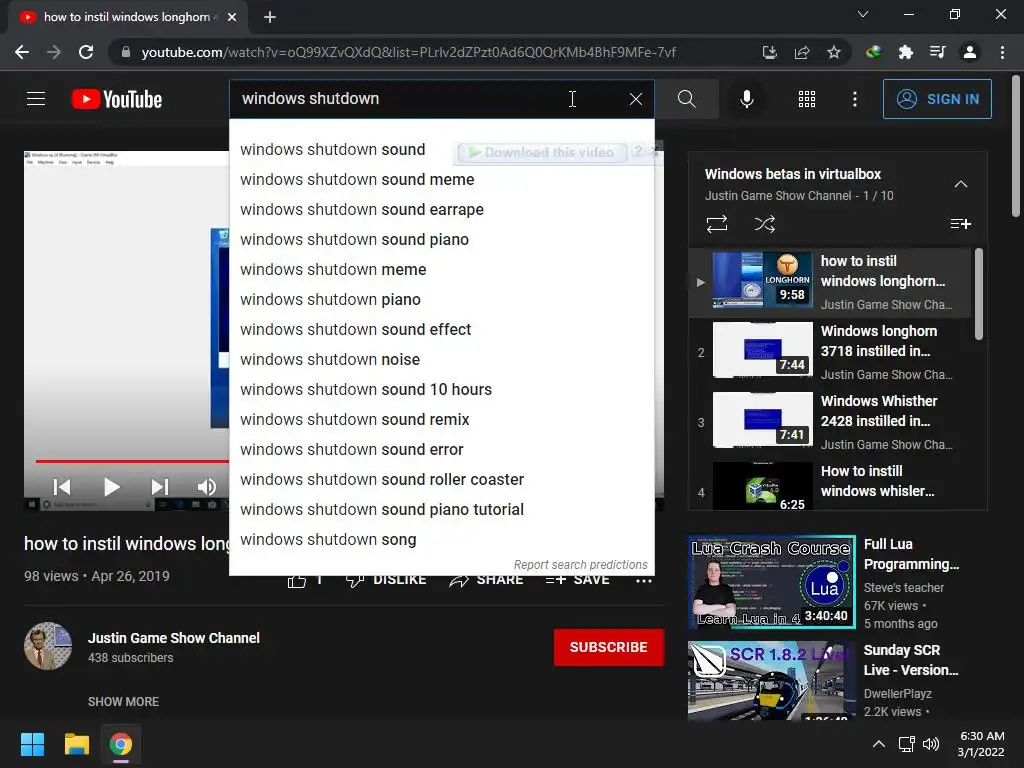Choose suggestion windows shutdown sound meme
1024x768 pixels.
click(441, 180)
